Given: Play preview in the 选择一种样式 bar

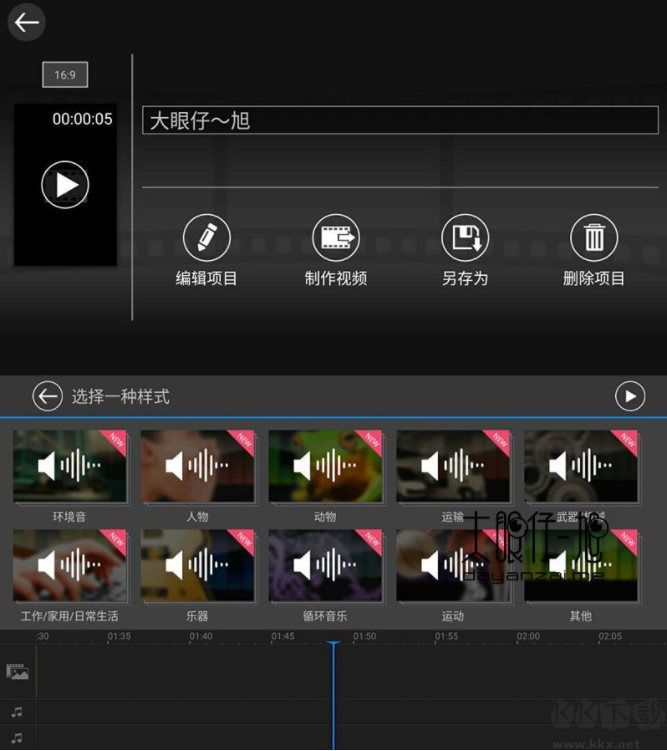Looking at the screenshot, I should 630,396.
